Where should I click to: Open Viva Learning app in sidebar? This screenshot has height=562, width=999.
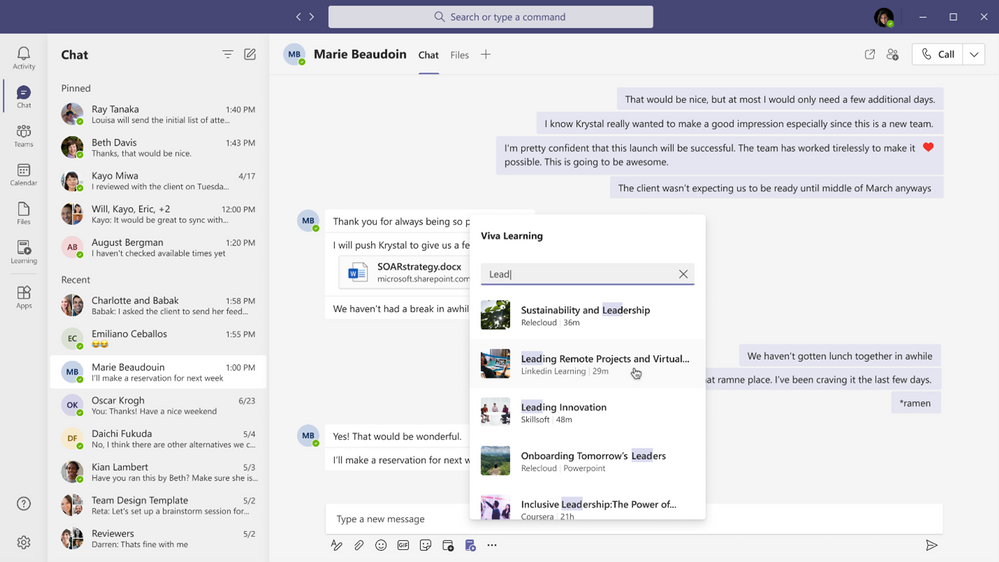click(x=23, y=253)
